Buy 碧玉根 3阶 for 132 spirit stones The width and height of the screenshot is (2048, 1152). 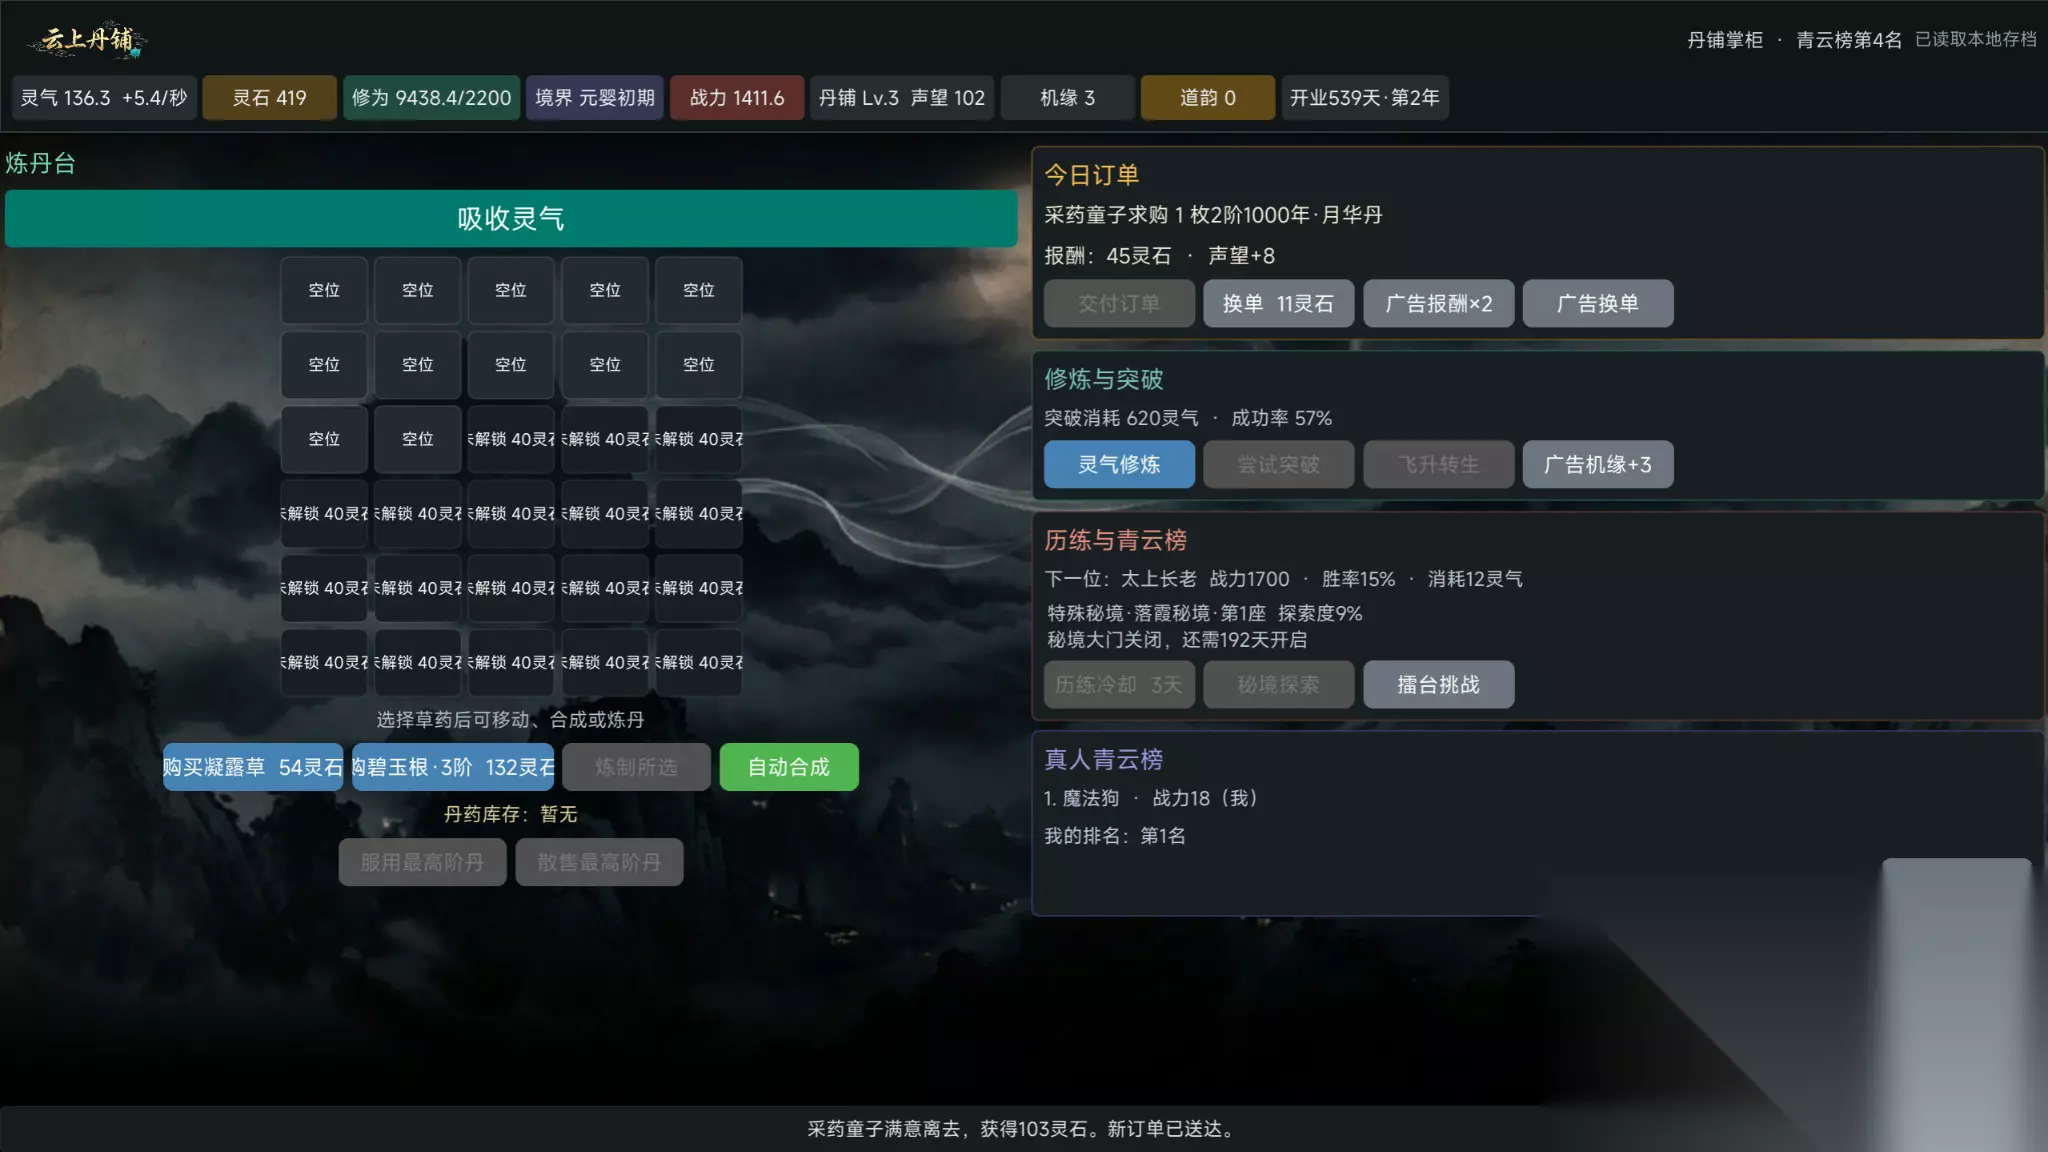[453, 767]
